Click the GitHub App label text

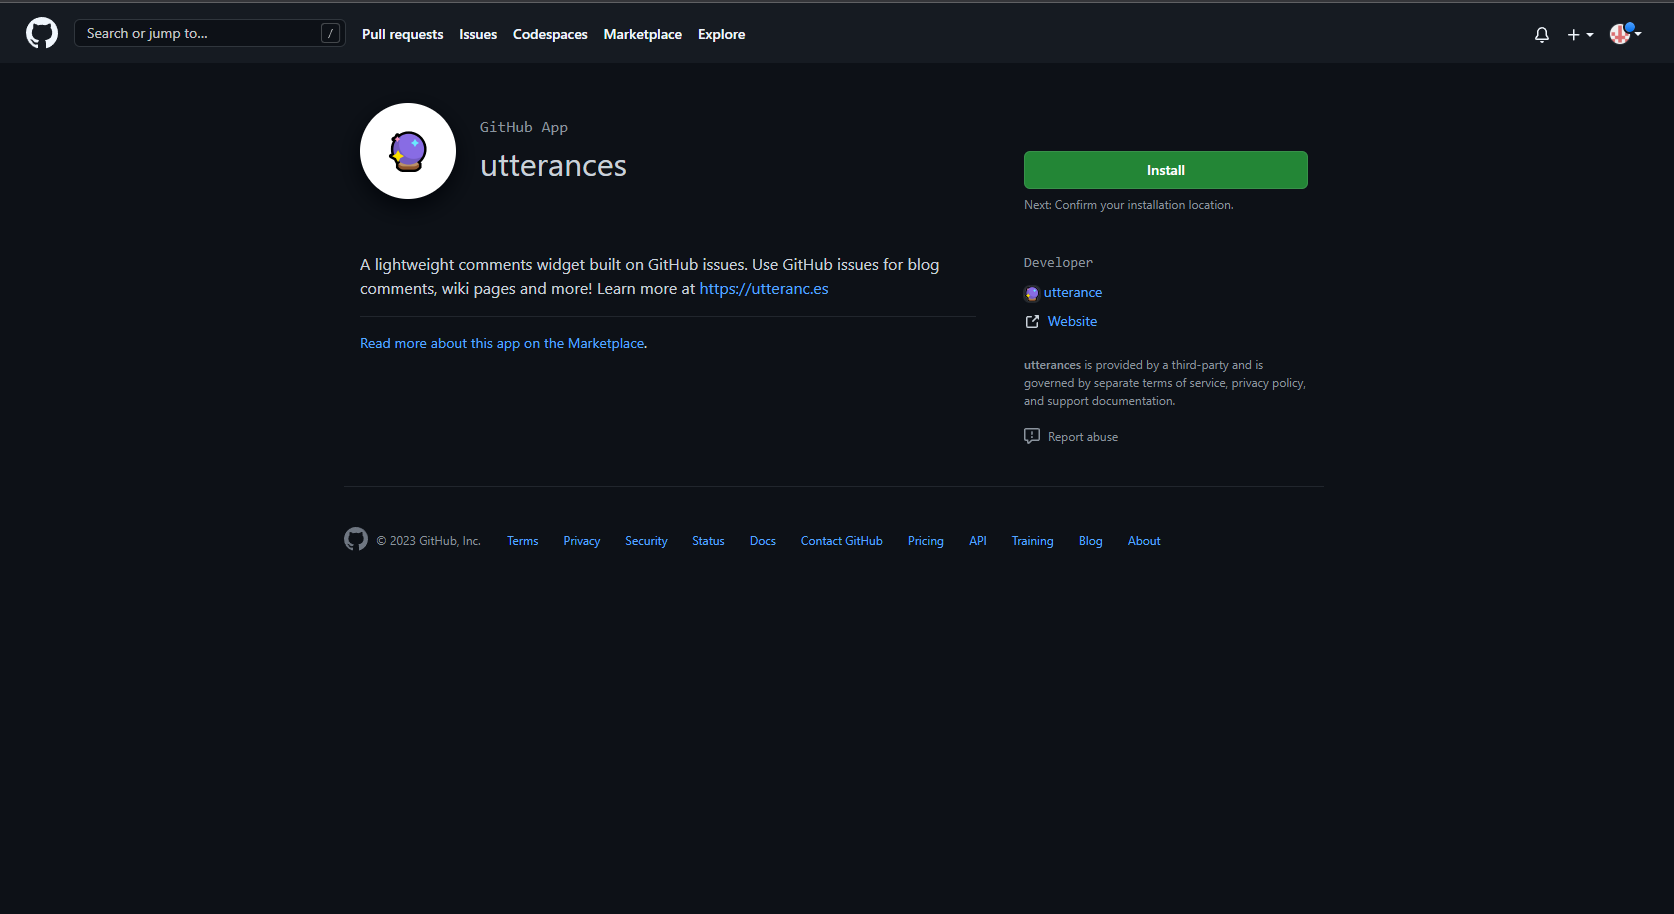[x=524, y=127]
